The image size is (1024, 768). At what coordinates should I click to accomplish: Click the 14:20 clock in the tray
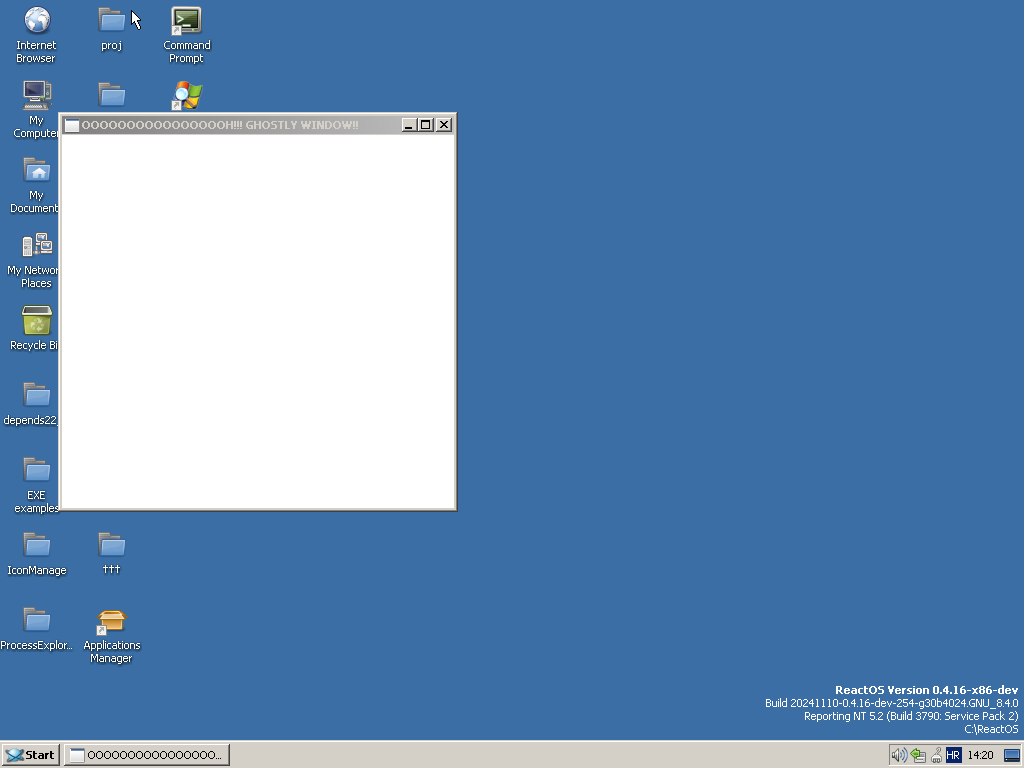click(x=980, y=755)
